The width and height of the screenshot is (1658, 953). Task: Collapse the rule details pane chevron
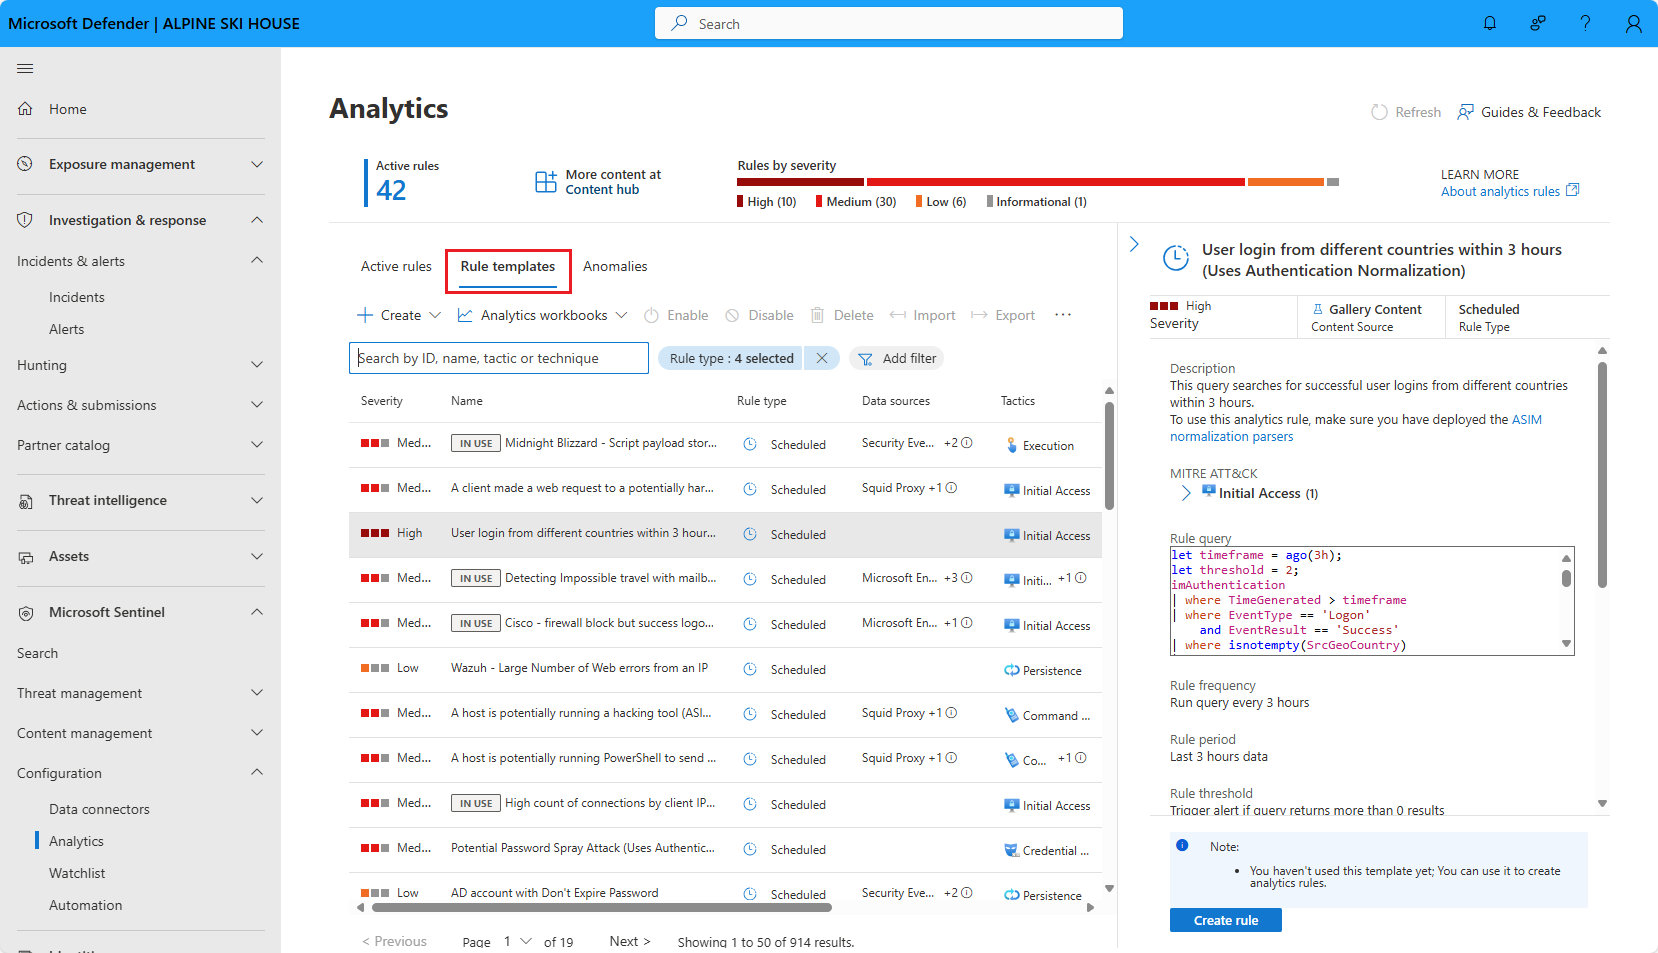click(x=1134, y=244)
